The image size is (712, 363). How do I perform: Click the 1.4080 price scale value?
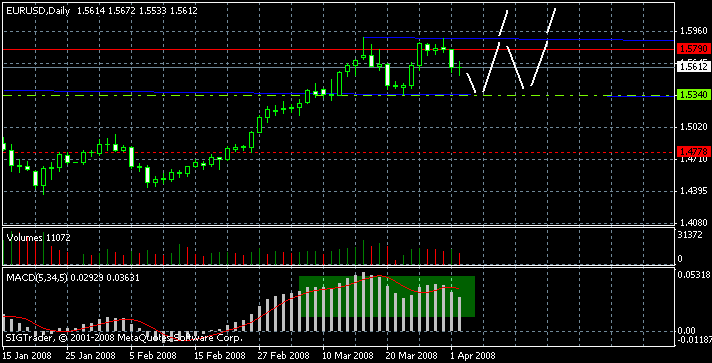[x=694, y=223]
